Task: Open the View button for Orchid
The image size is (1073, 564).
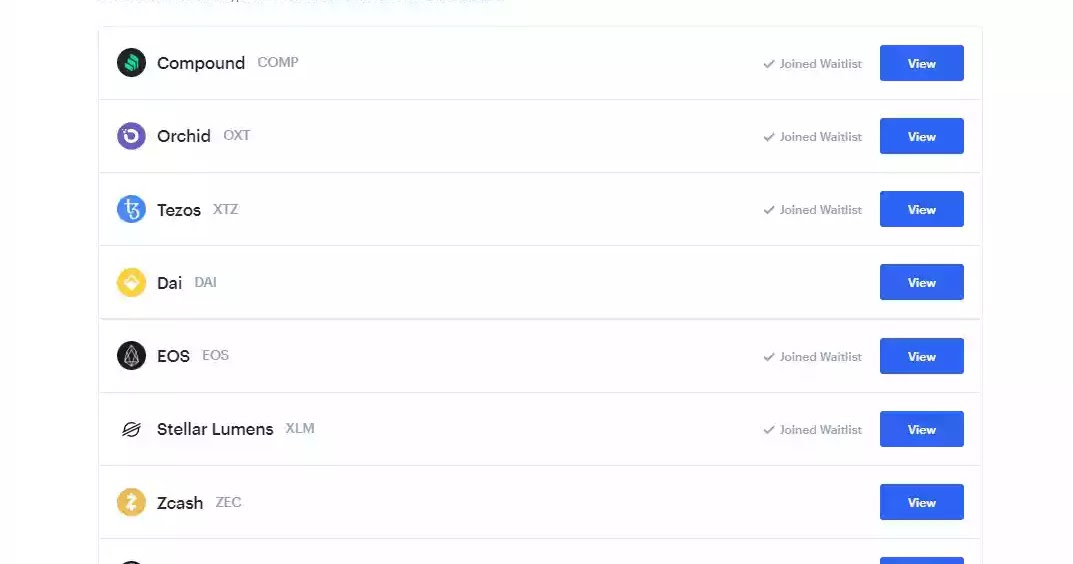Action: pyautogui.click(x=922, y=136)
